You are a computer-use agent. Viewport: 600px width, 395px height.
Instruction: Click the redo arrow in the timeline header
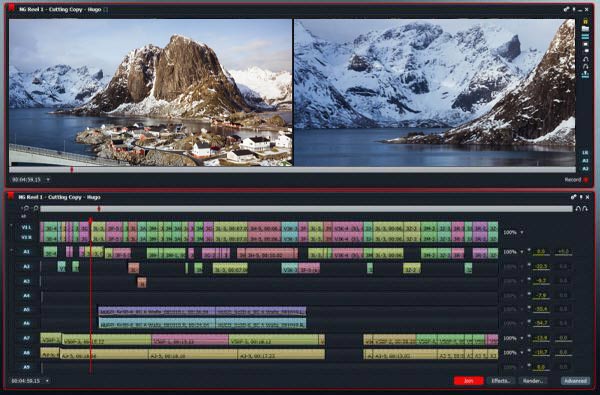coord(585,209)
